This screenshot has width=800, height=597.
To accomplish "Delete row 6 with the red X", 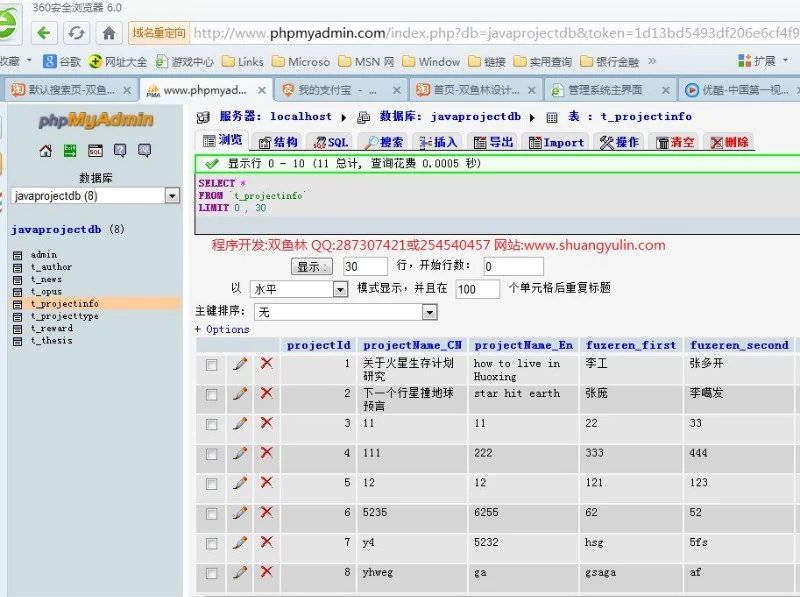I will (x=266, y=512).
